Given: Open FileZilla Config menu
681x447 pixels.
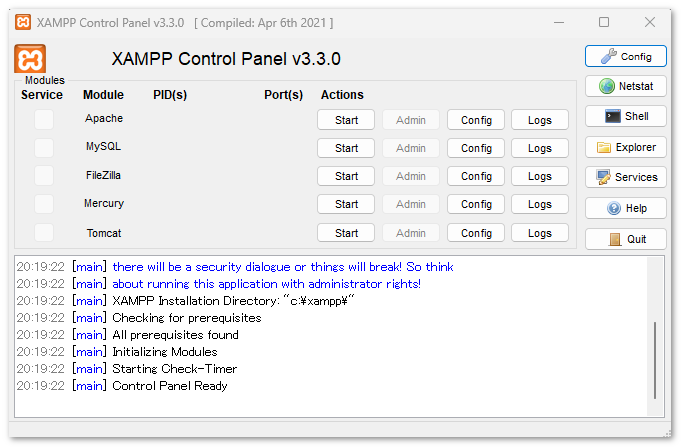Looking at the screenshot, I should pyautogui.click(x=476, y=176).
